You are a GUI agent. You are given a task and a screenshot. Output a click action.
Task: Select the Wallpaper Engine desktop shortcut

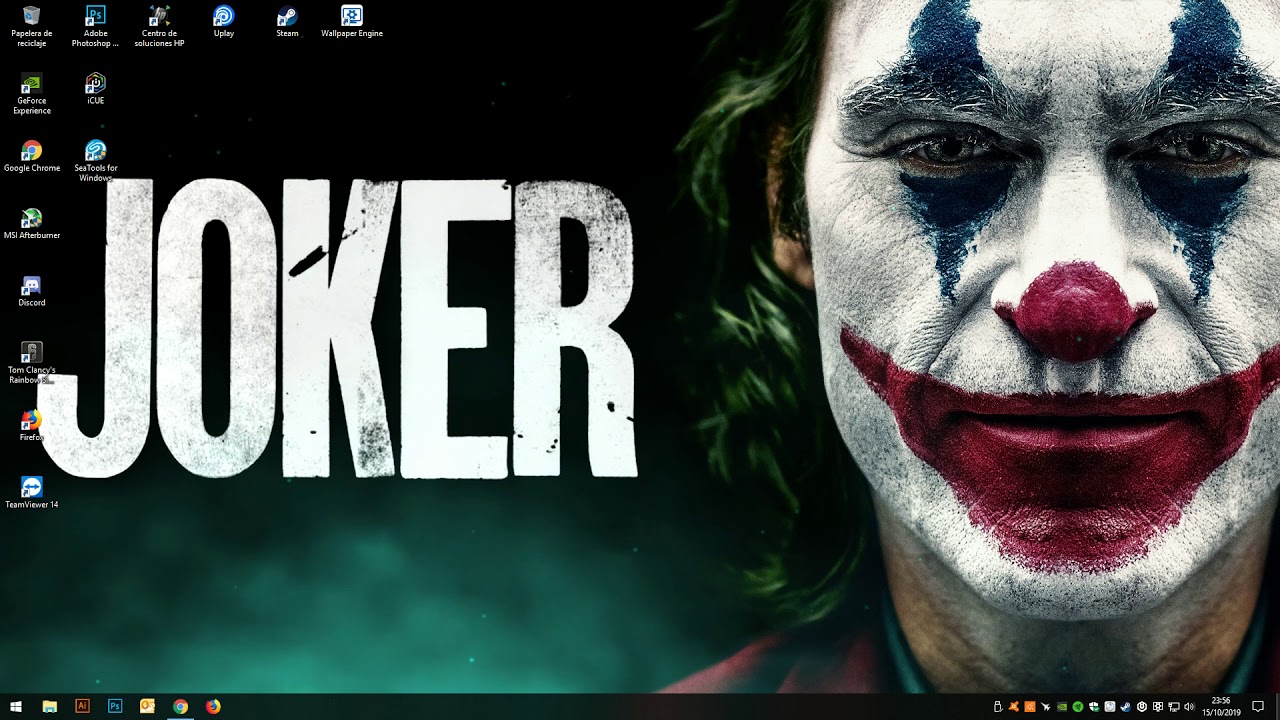click(x=352, y=22)
